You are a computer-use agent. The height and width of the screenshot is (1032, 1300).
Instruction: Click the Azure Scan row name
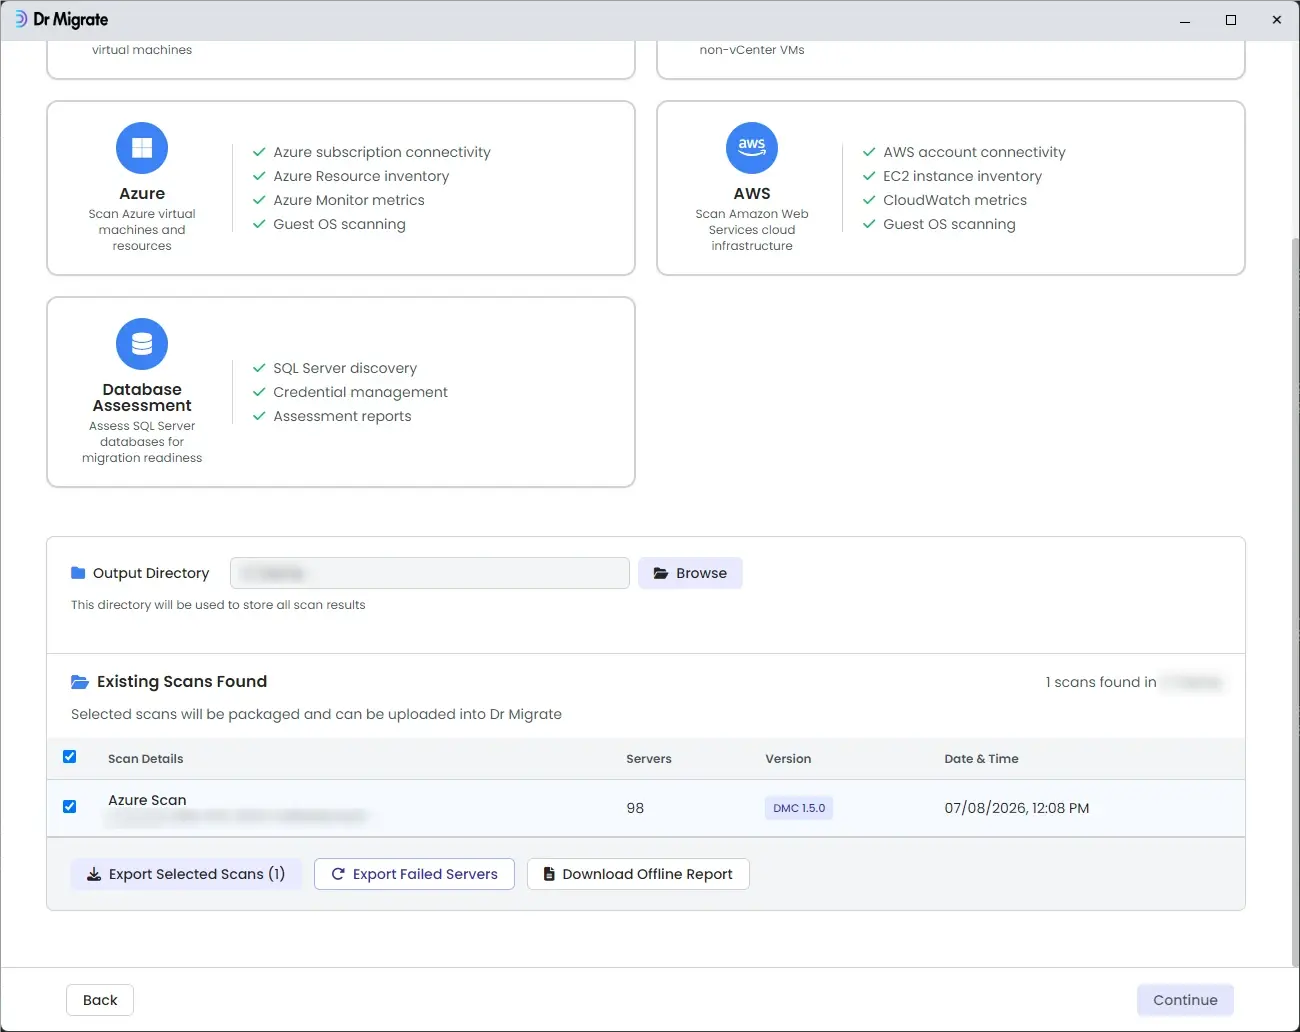coord(147,800)
